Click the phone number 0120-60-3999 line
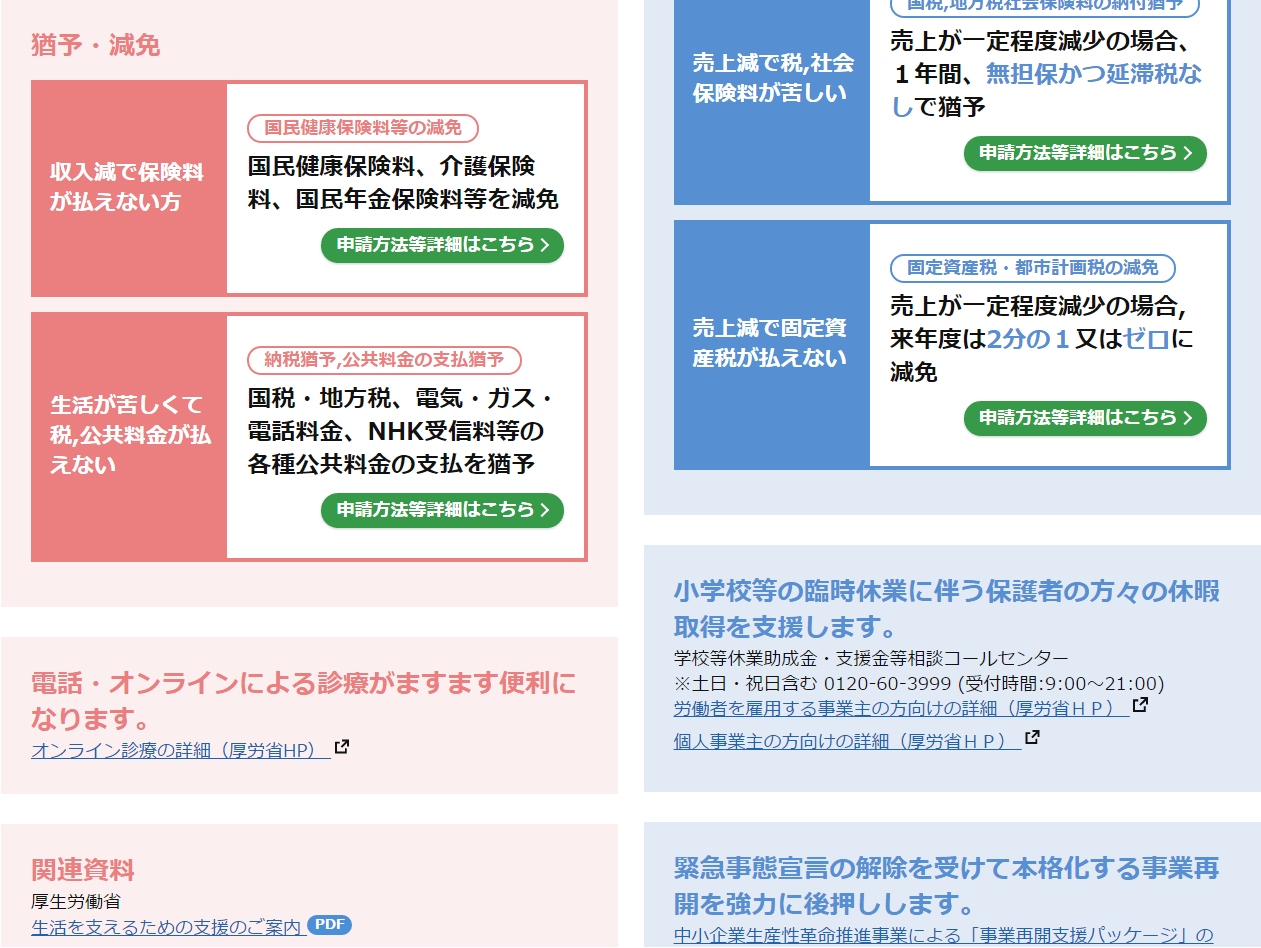 [919, 684]
